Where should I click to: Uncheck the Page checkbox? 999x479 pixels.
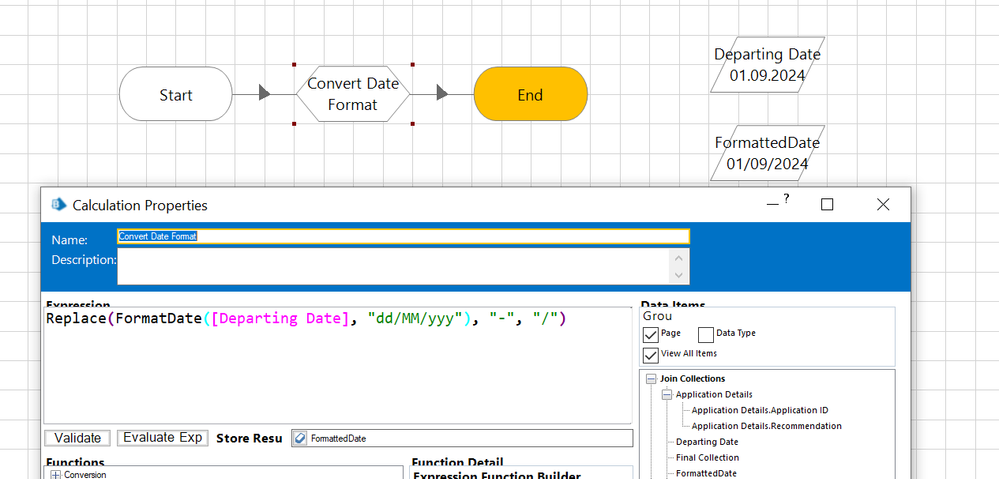tap(652, 335)
